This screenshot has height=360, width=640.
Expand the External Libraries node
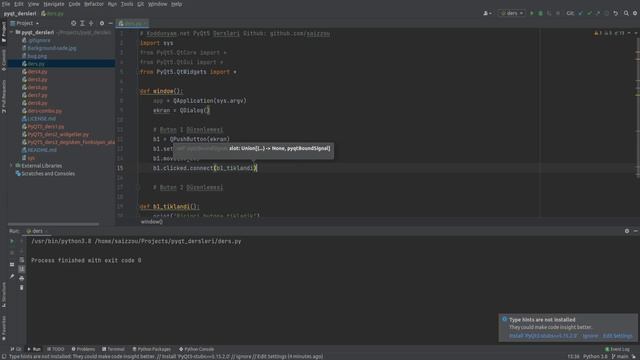[x=11, y=166]
